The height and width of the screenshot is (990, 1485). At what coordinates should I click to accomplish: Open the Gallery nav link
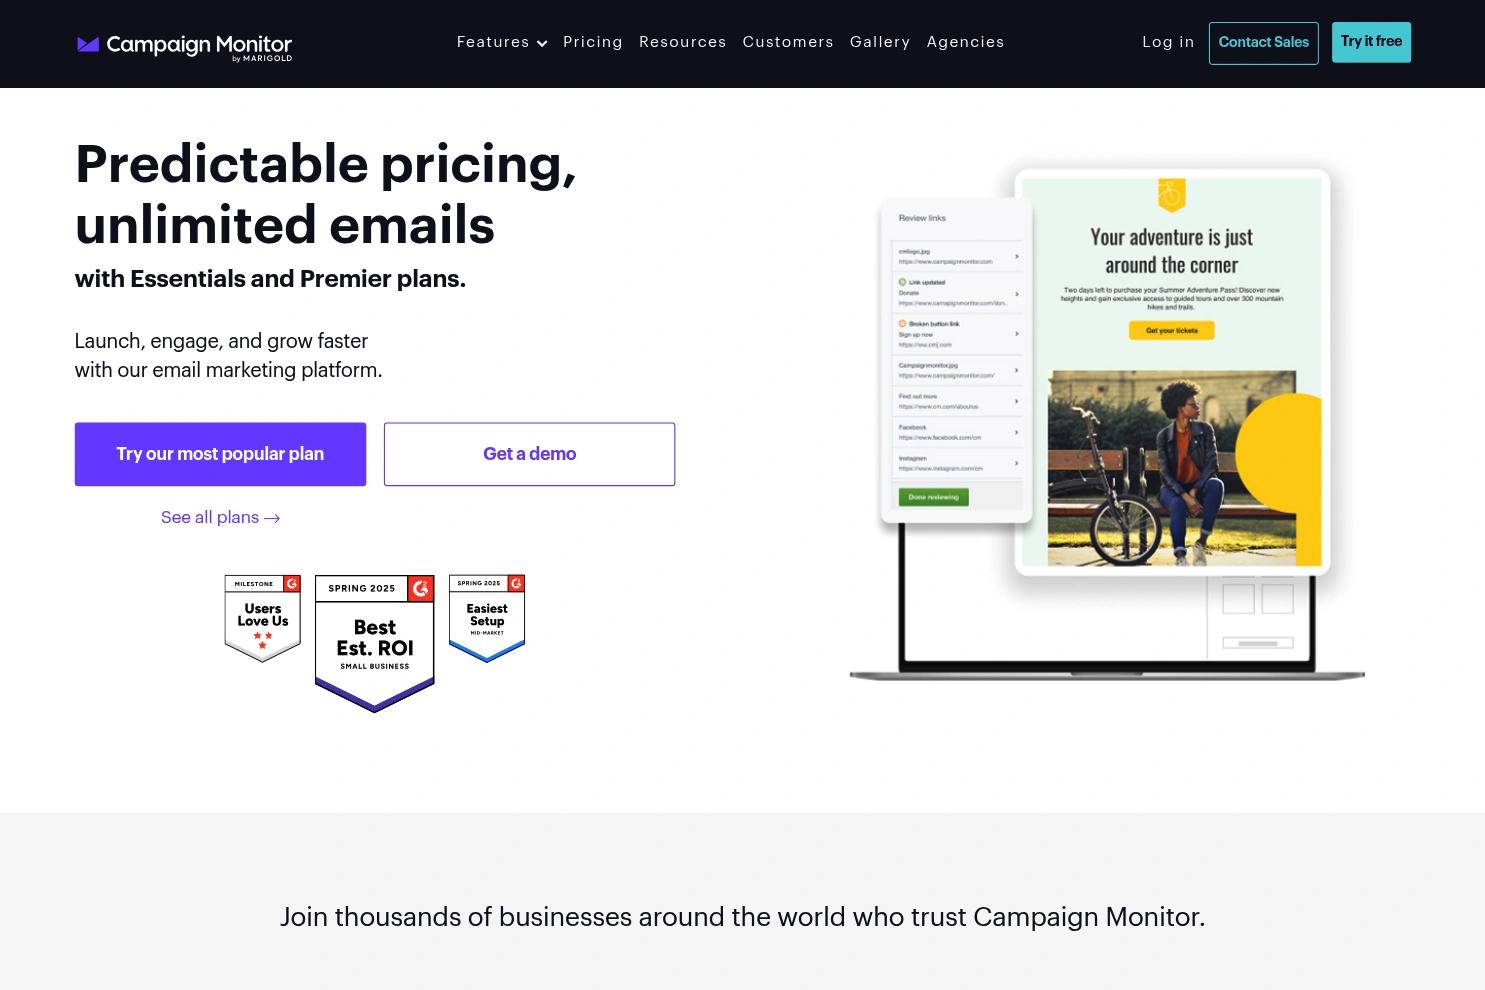880,42
